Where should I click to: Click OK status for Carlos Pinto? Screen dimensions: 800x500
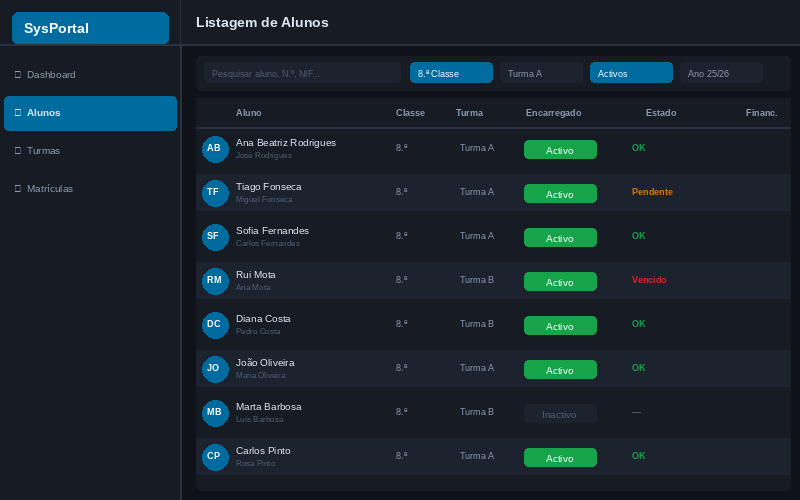(x=638, y=456)
